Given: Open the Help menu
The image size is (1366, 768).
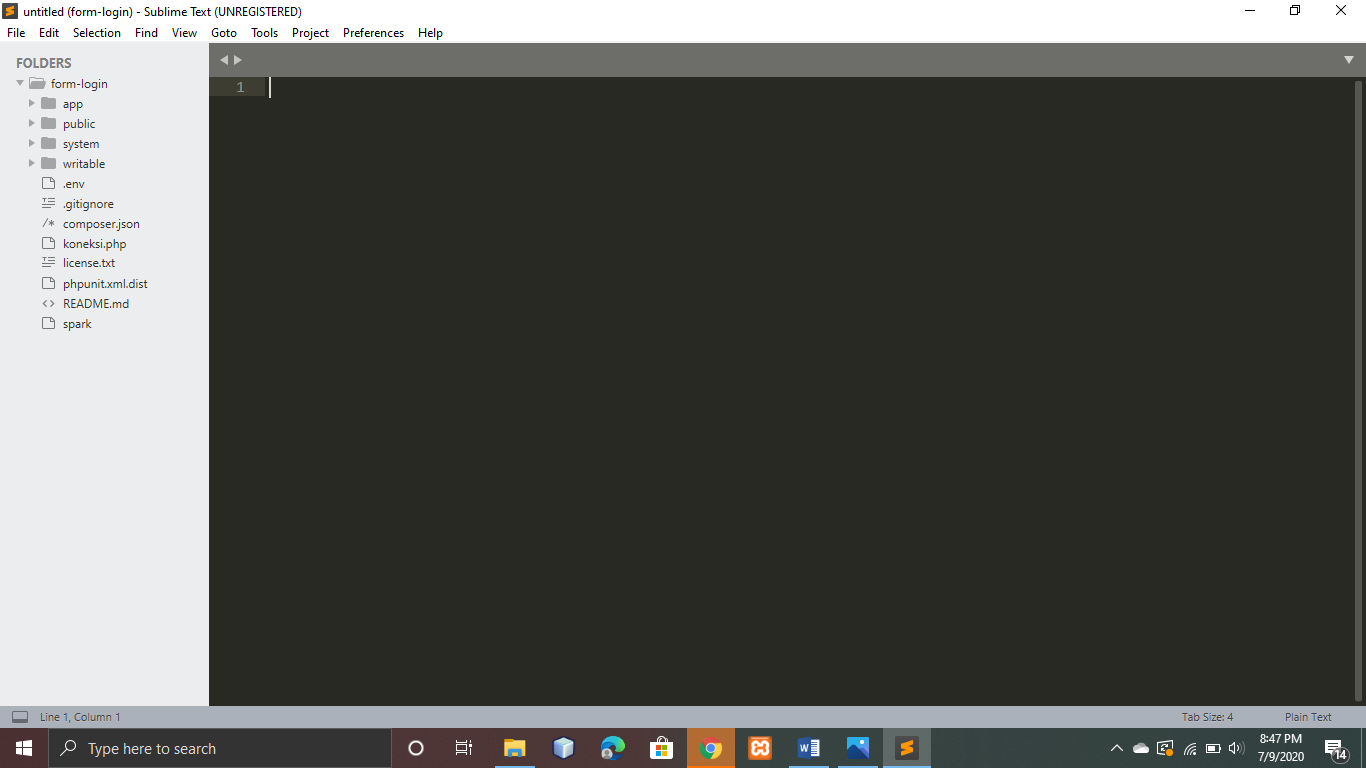Looking at the screenshot, I should coord(431,33).
